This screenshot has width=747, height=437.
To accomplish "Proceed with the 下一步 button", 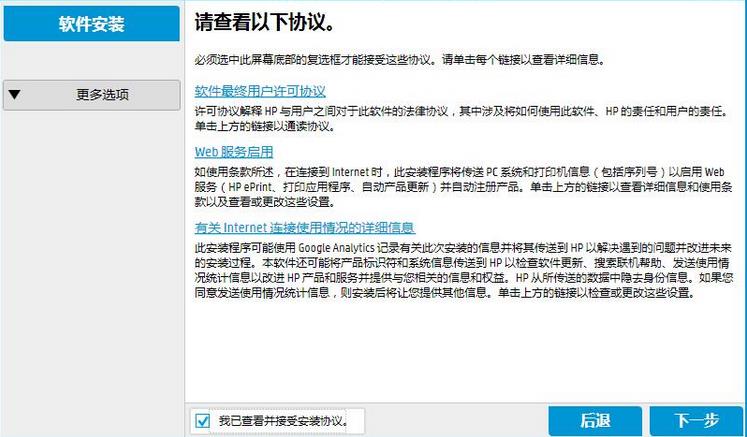I will 696,420.
